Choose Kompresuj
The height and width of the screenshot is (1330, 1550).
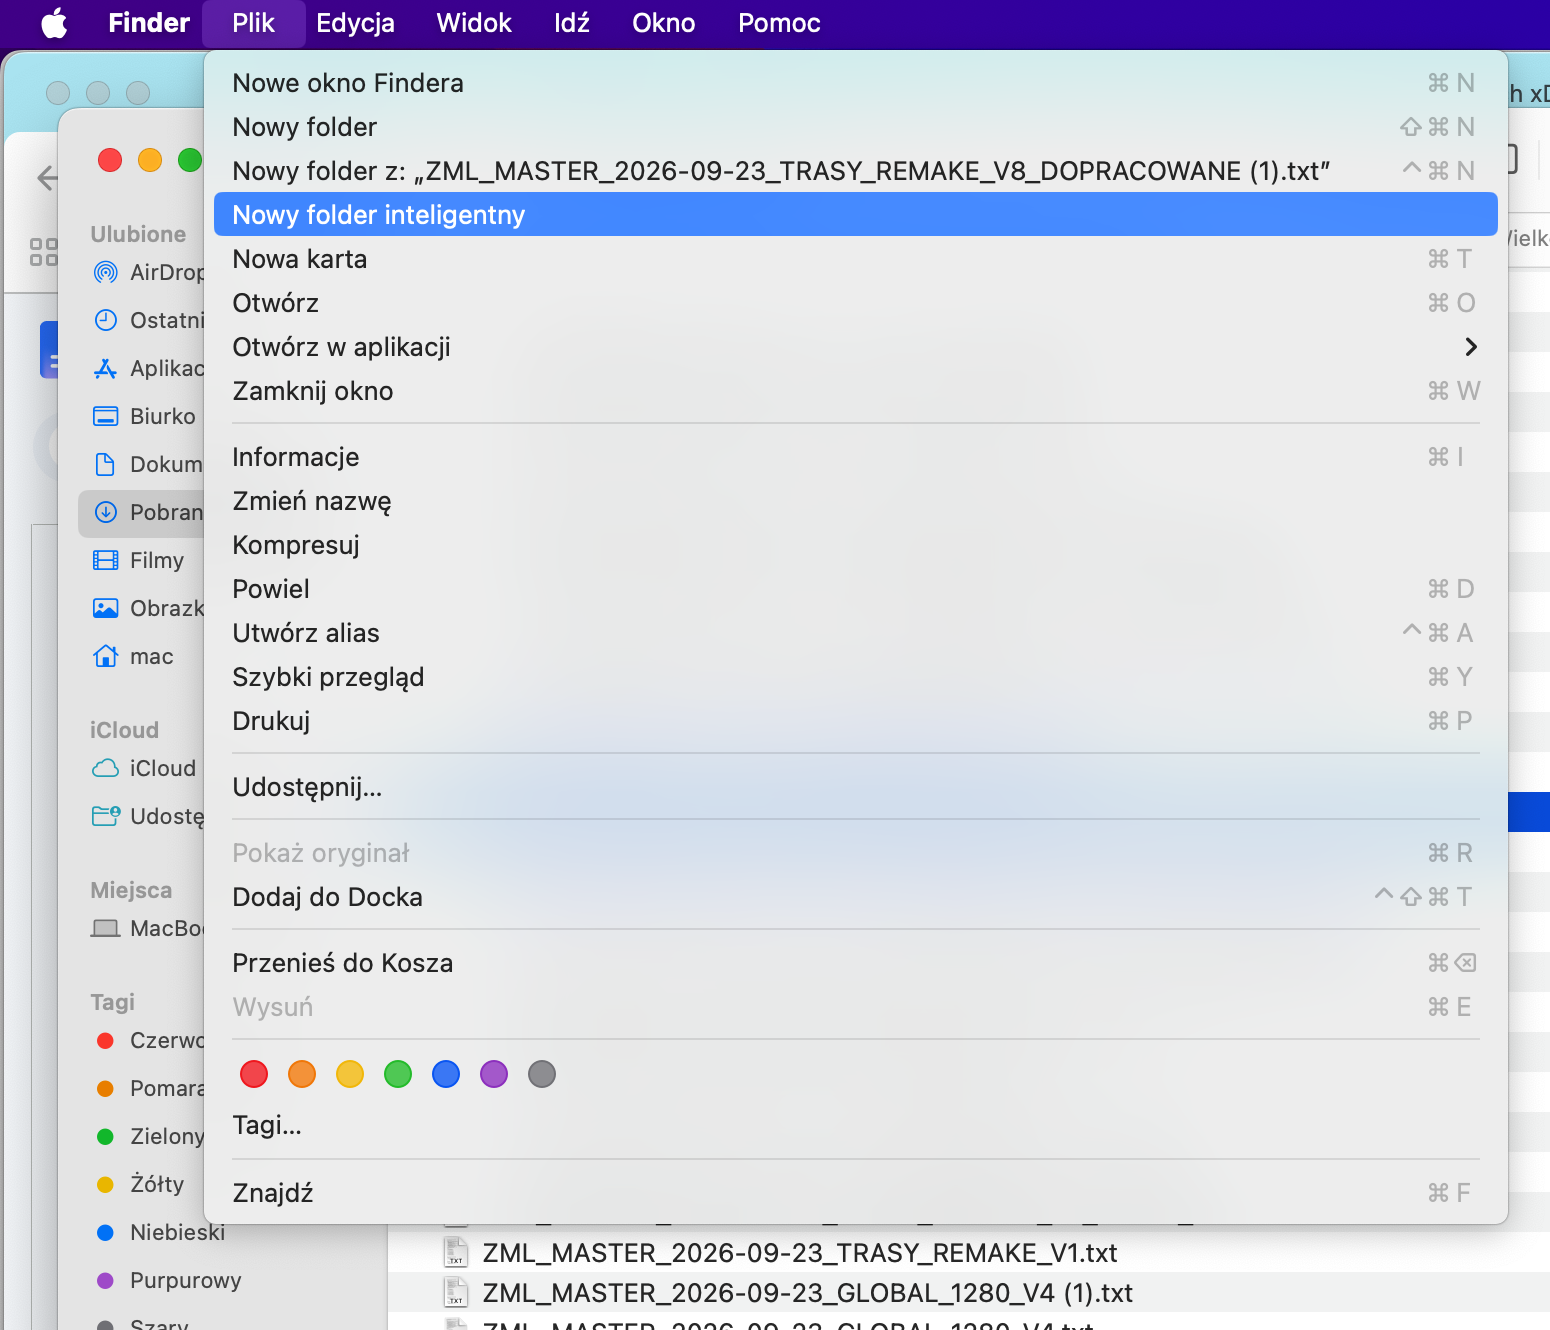point(855,545)
